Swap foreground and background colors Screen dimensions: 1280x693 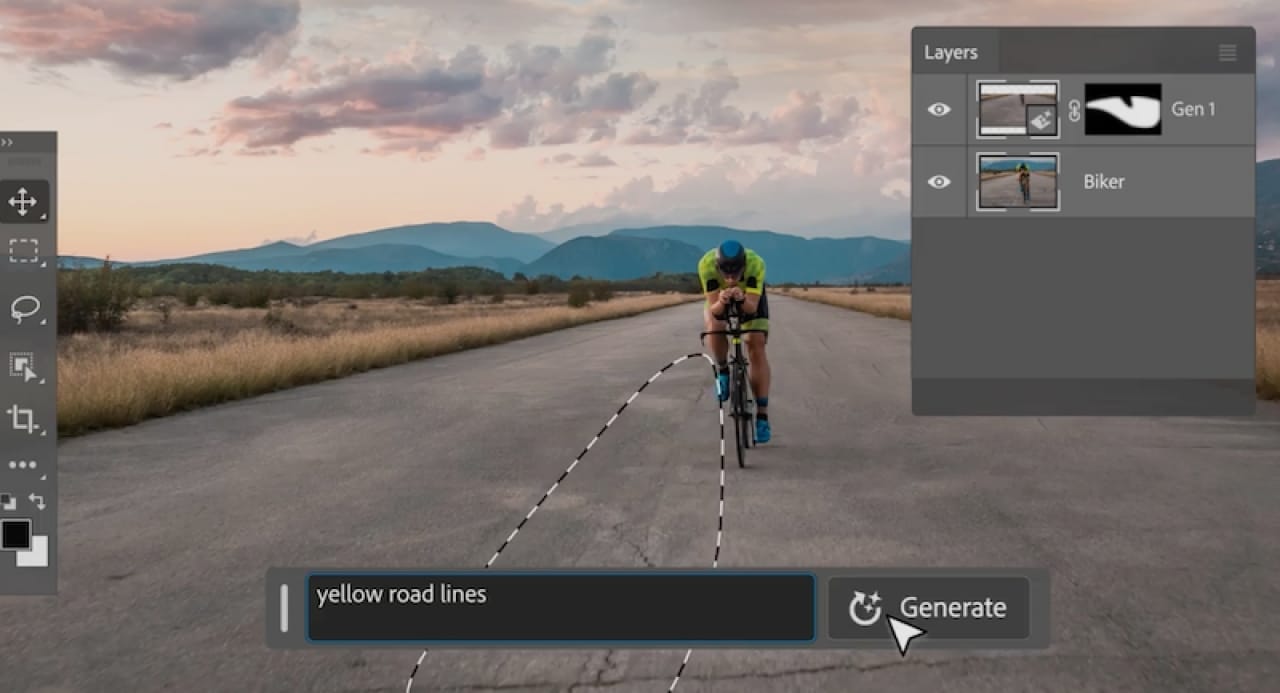pyautogui.click(x=38, y=502)
